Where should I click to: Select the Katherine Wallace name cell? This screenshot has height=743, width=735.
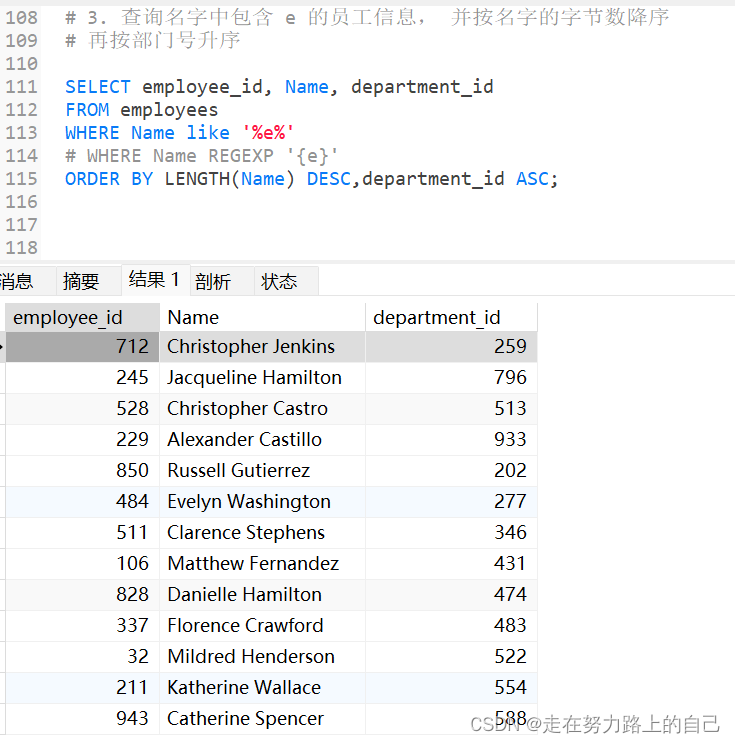click(262, 688)
